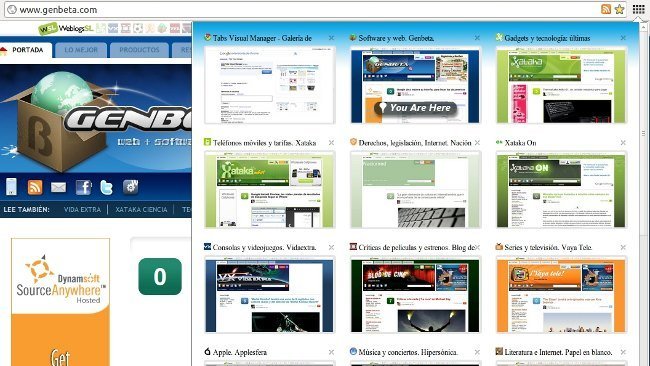Close the Literatura e Internet Papel en blanco tile
The image size is (650, 366).
623,352
